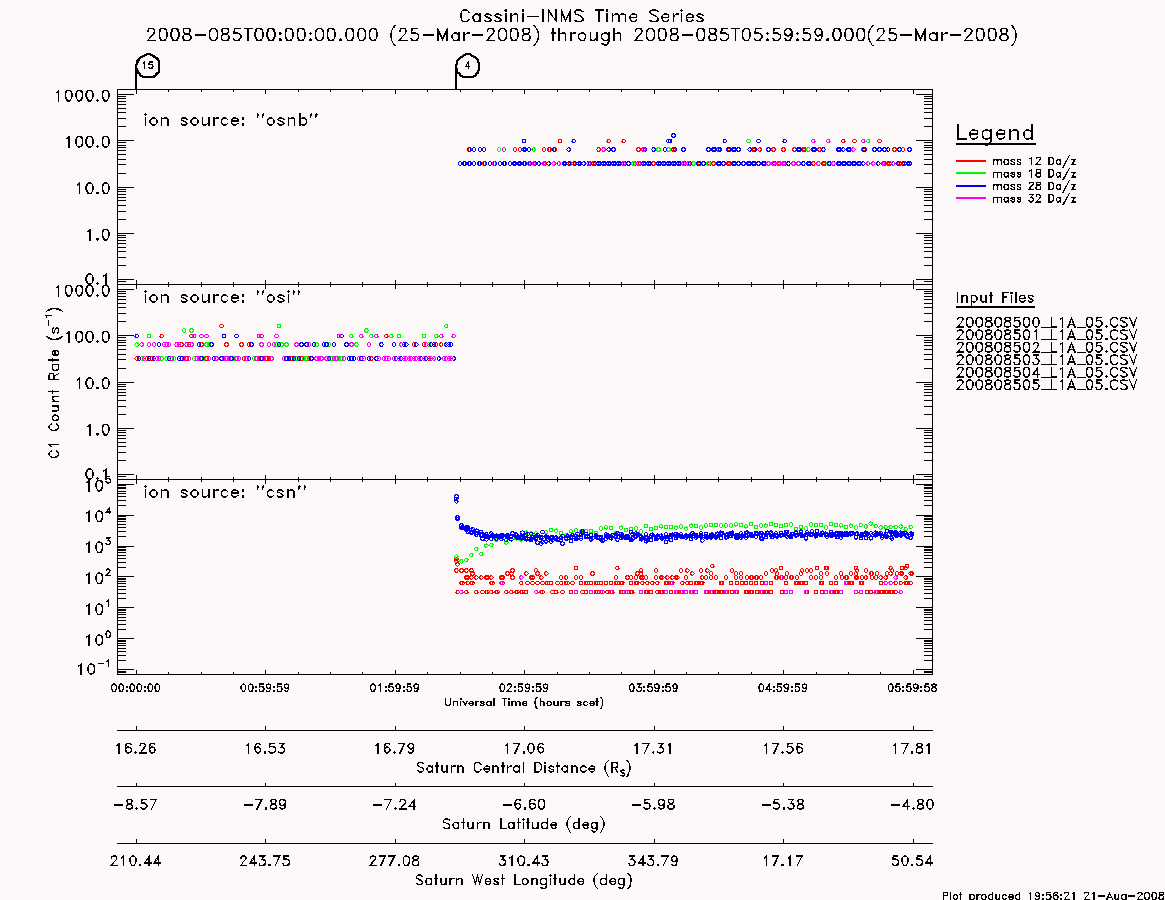Screen dimensions: 1165x900
Task: Click the green mass 18 Da/z legend line
Action: click(x=970, y=174)
